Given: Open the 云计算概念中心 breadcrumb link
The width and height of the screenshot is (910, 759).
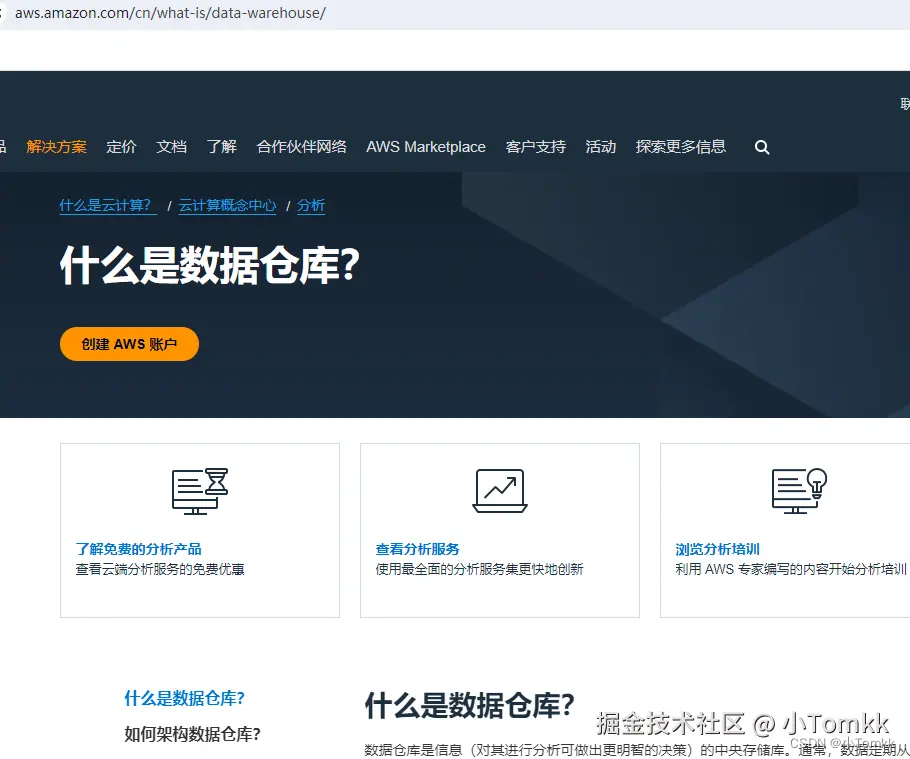Looking at the screenshot, I should click(x=227, y=205).
